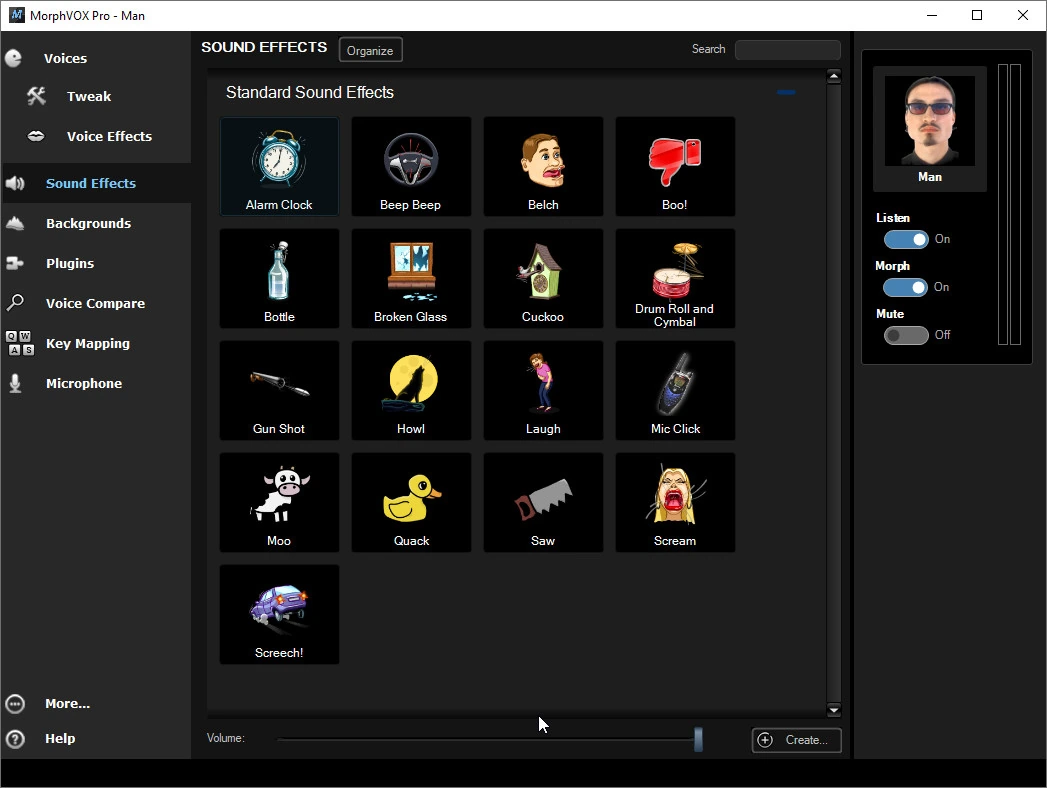
Task: Disable the Morph switch
Action: point(905,287)
